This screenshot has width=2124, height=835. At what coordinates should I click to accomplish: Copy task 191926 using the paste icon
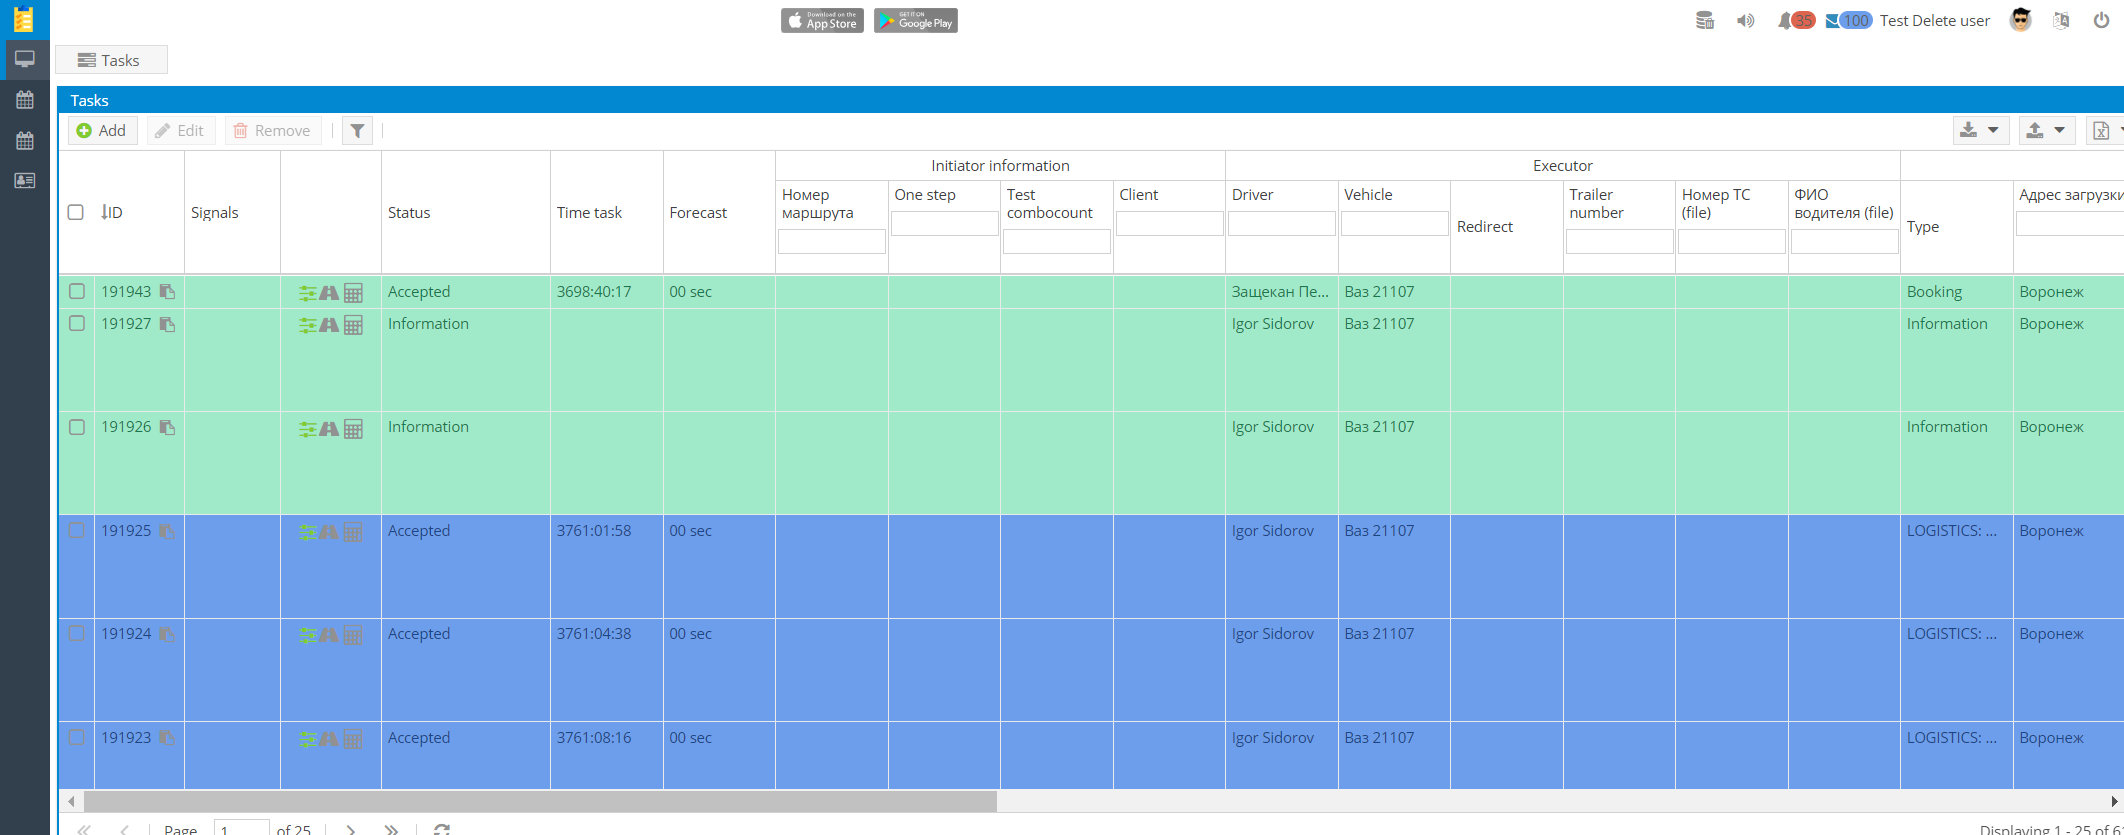(167, 428)
